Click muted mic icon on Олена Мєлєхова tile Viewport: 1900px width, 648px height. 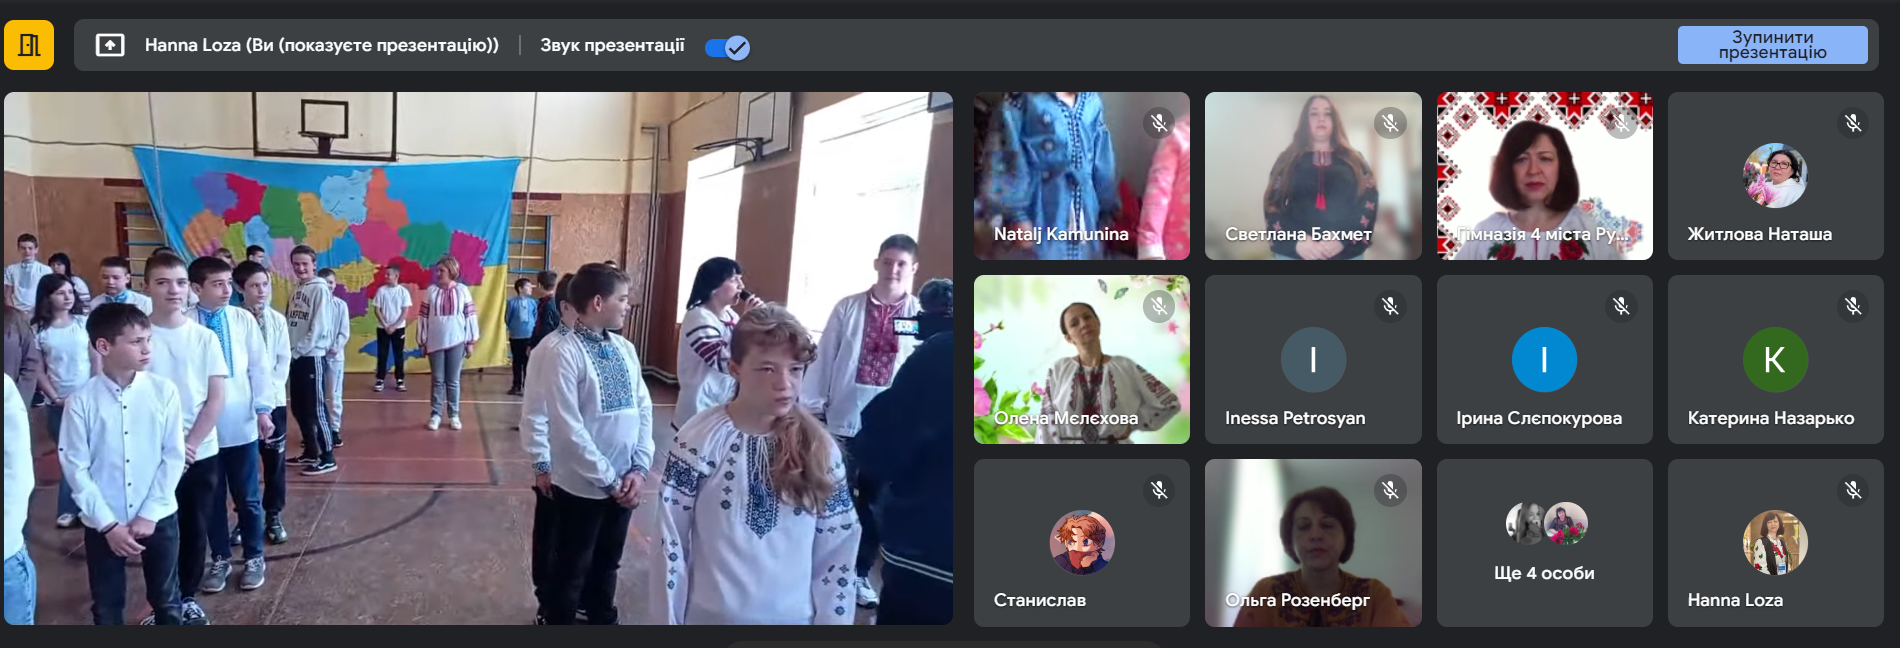click(x=1158, y=306)
